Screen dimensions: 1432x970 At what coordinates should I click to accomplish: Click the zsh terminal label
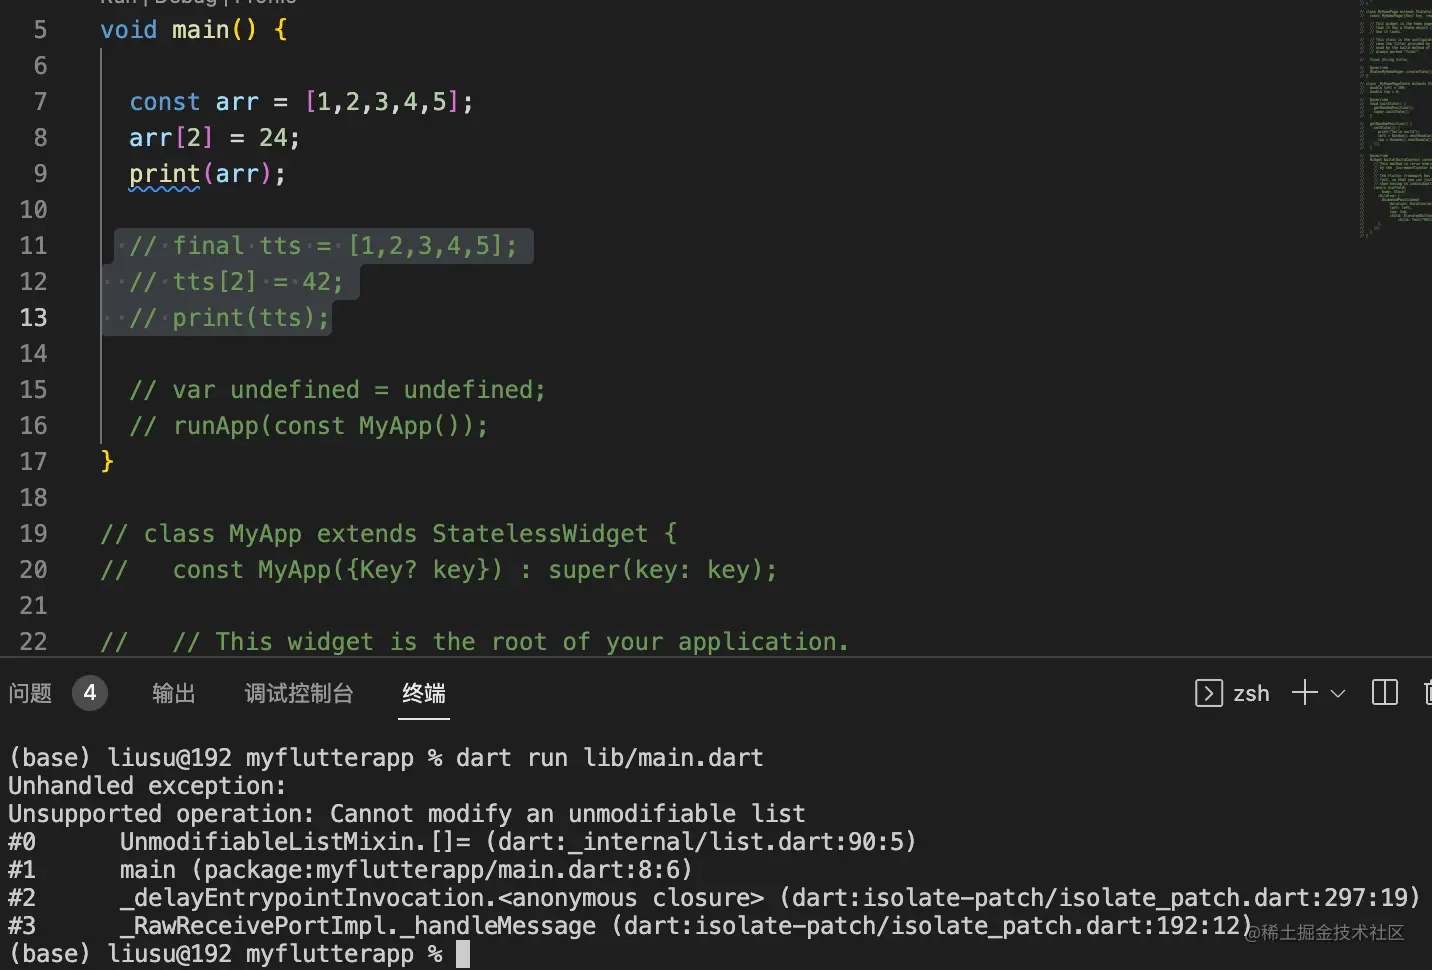tap(1251, 693)
